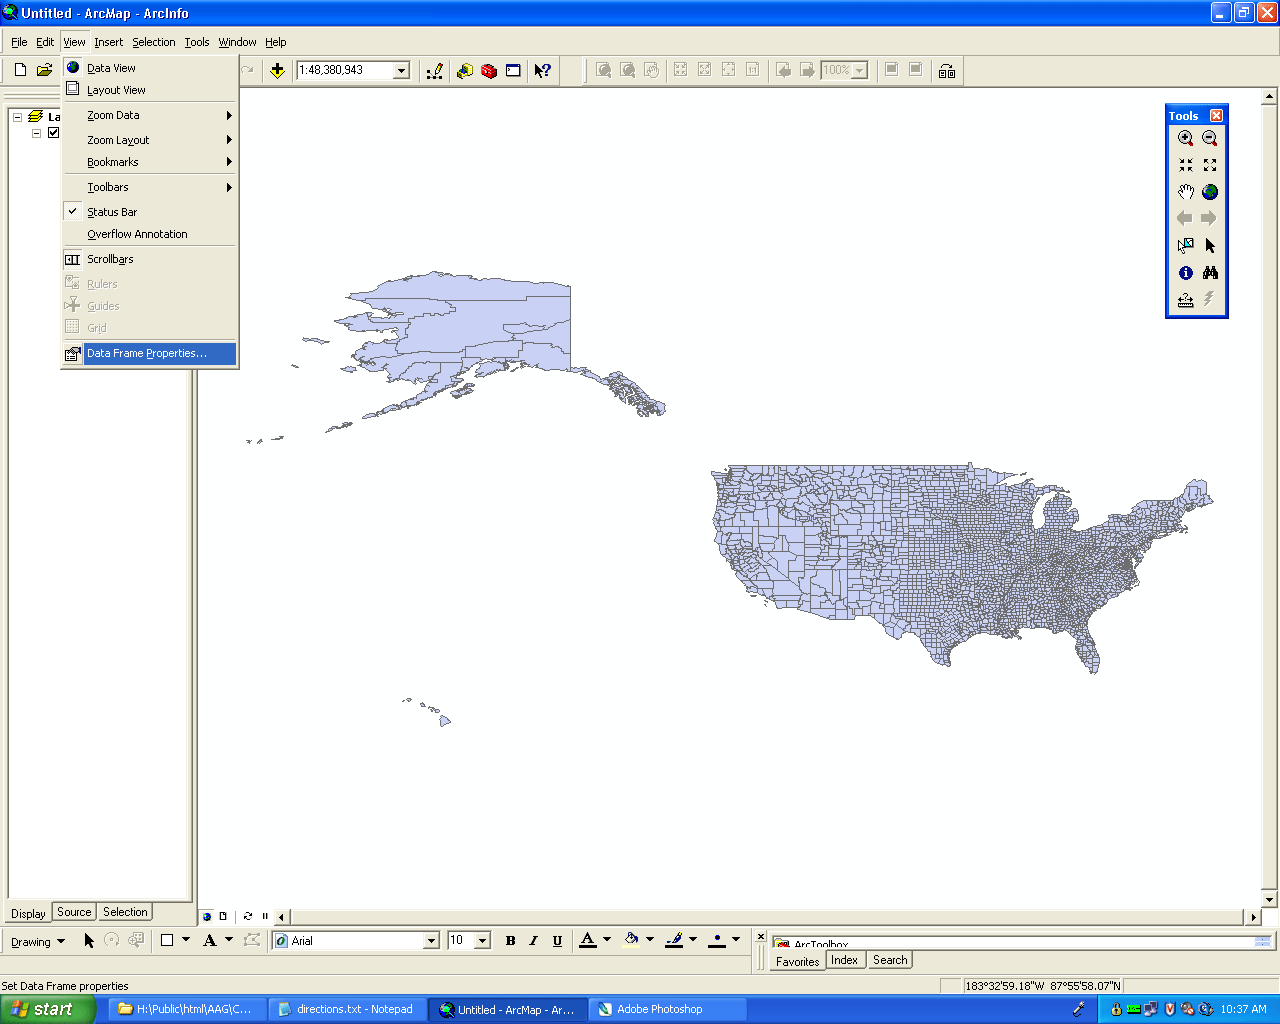Toggle the Scrollbars option in View menu

pyautogui.click(x=110, y=259)
